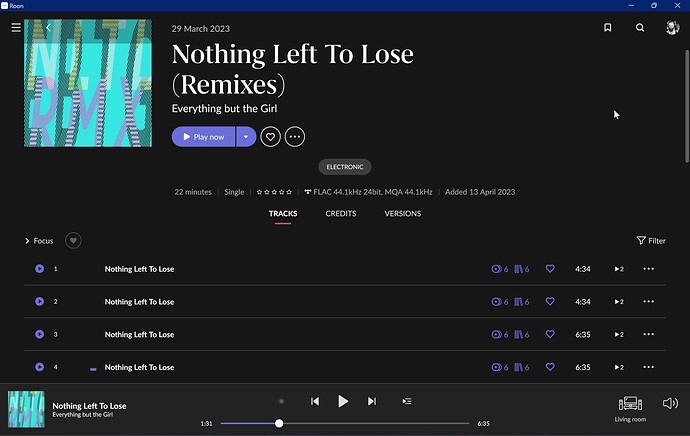The height and width of the screenshot is (436, 690).
Task: Click the large album cover art
Action: (x=88, y=83)
